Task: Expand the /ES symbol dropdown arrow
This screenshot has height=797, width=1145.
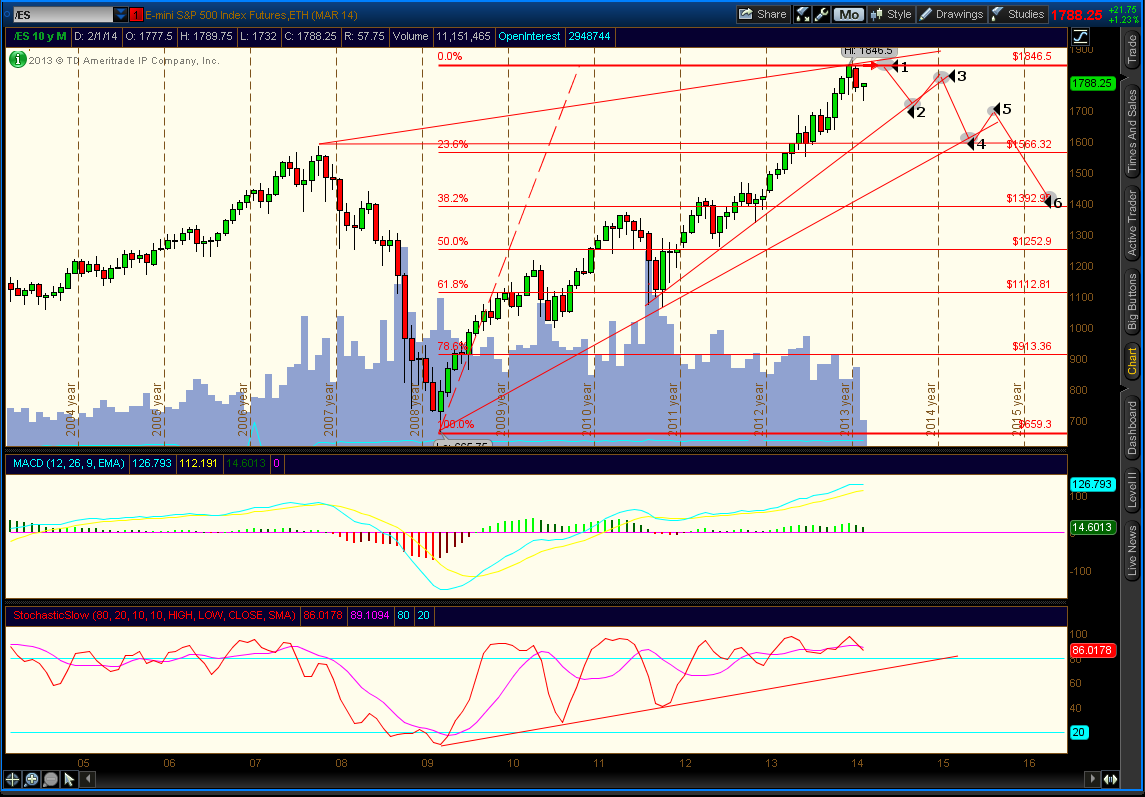Action: 120,14
